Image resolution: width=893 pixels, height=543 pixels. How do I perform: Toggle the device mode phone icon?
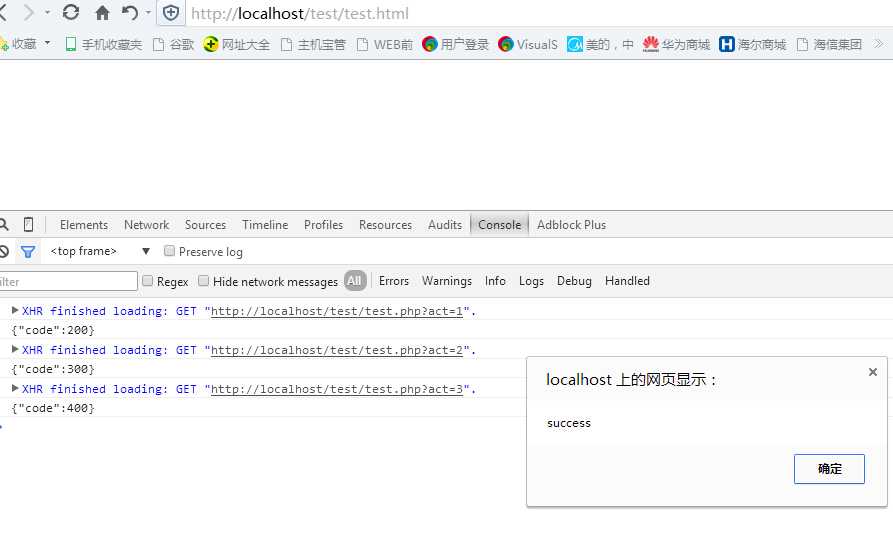28,224
